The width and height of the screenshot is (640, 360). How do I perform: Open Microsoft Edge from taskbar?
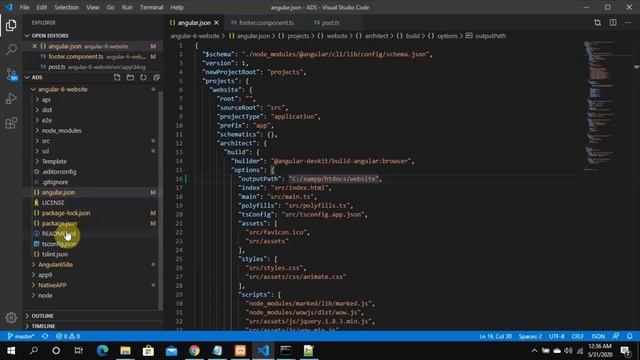102,351
